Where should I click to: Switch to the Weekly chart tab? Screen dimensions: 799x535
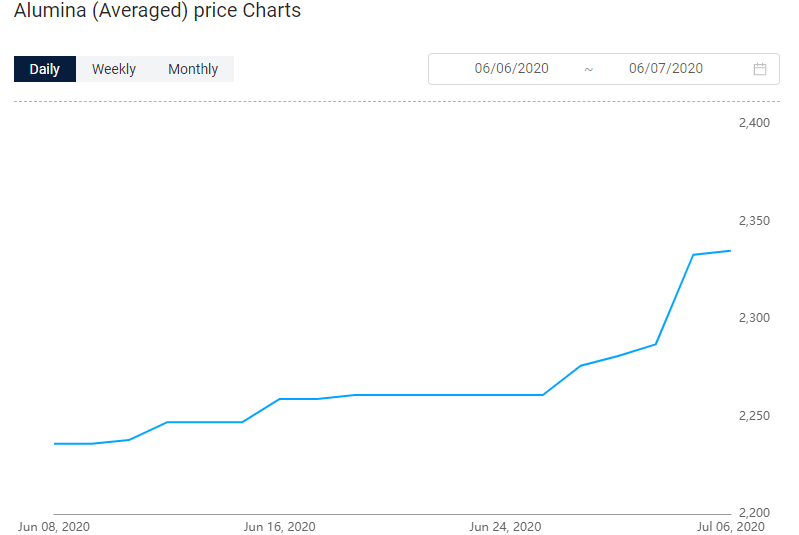[114, 69]
